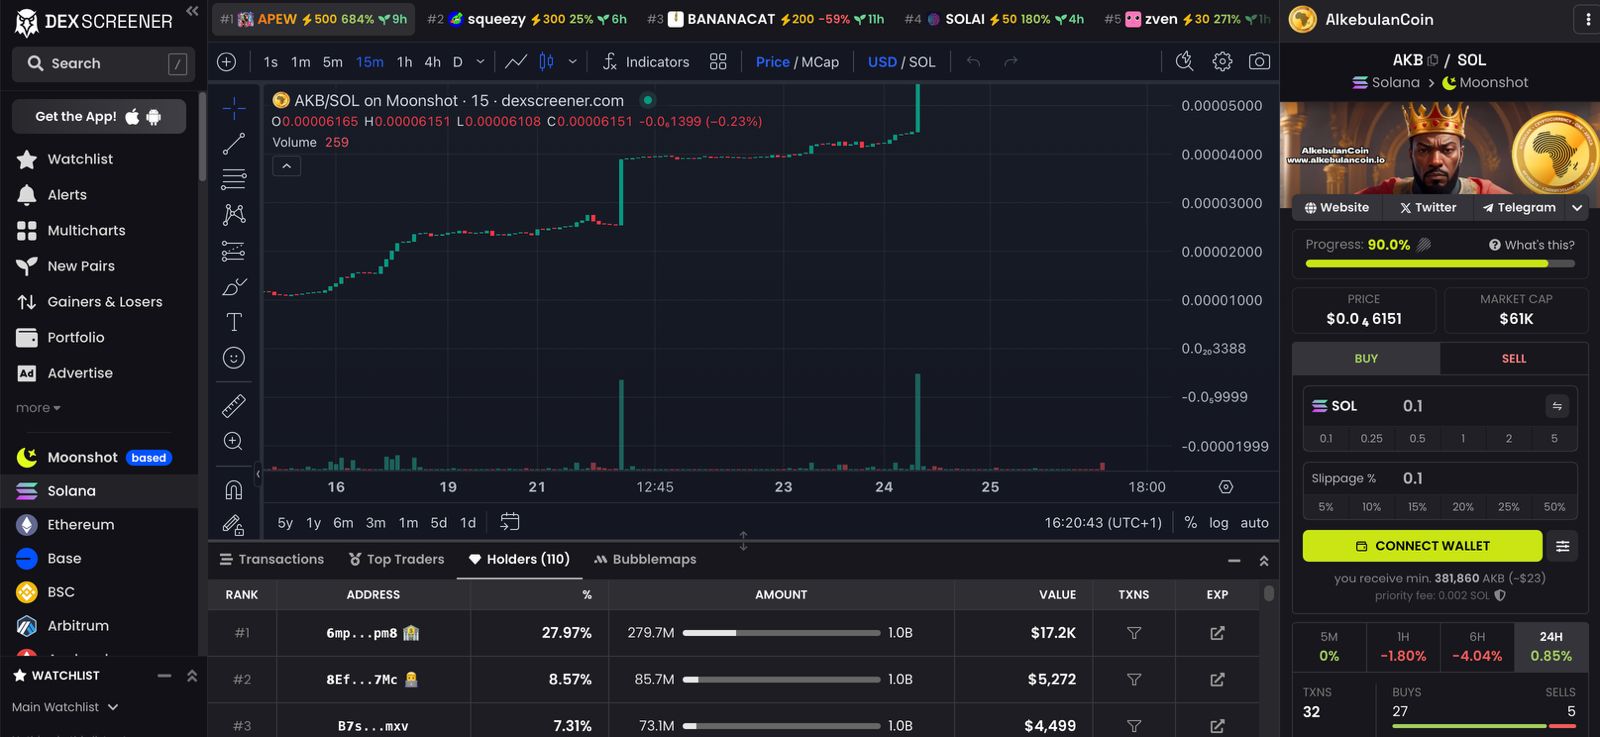Toggle percent scale on chart
This screenshot has height=737, width=1600.
[x=1190, y=522]
